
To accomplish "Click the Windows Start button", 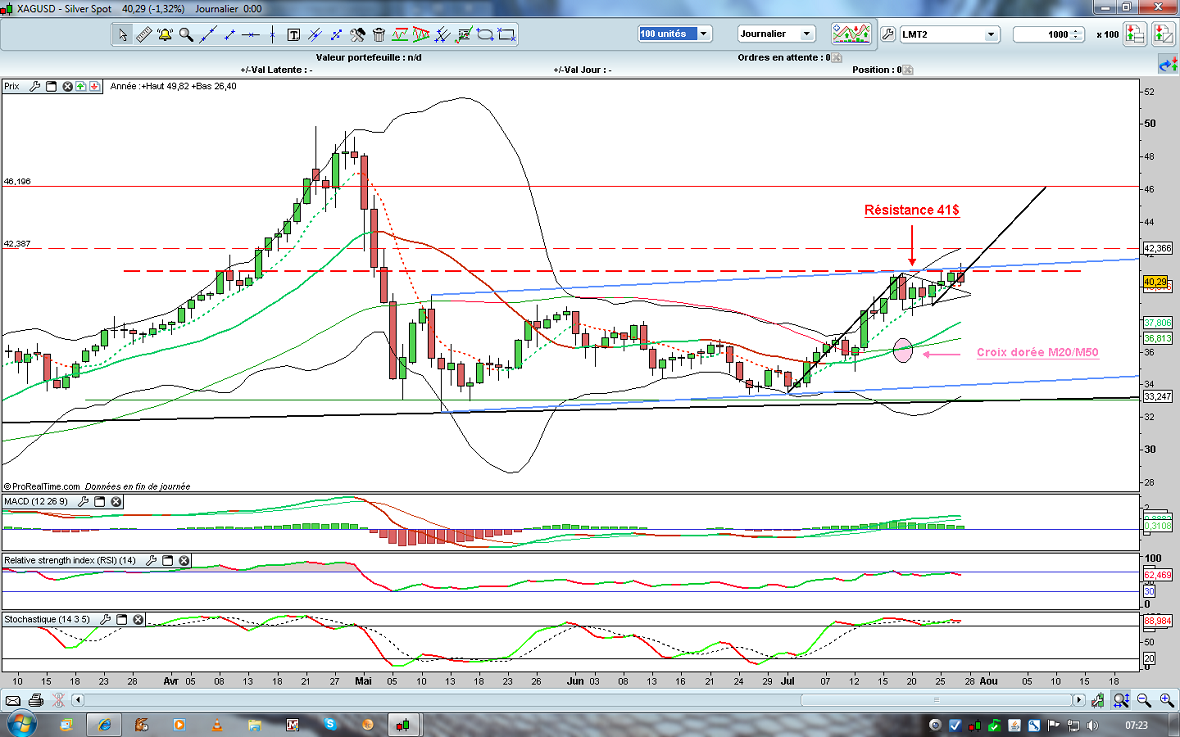I will 21,723.
